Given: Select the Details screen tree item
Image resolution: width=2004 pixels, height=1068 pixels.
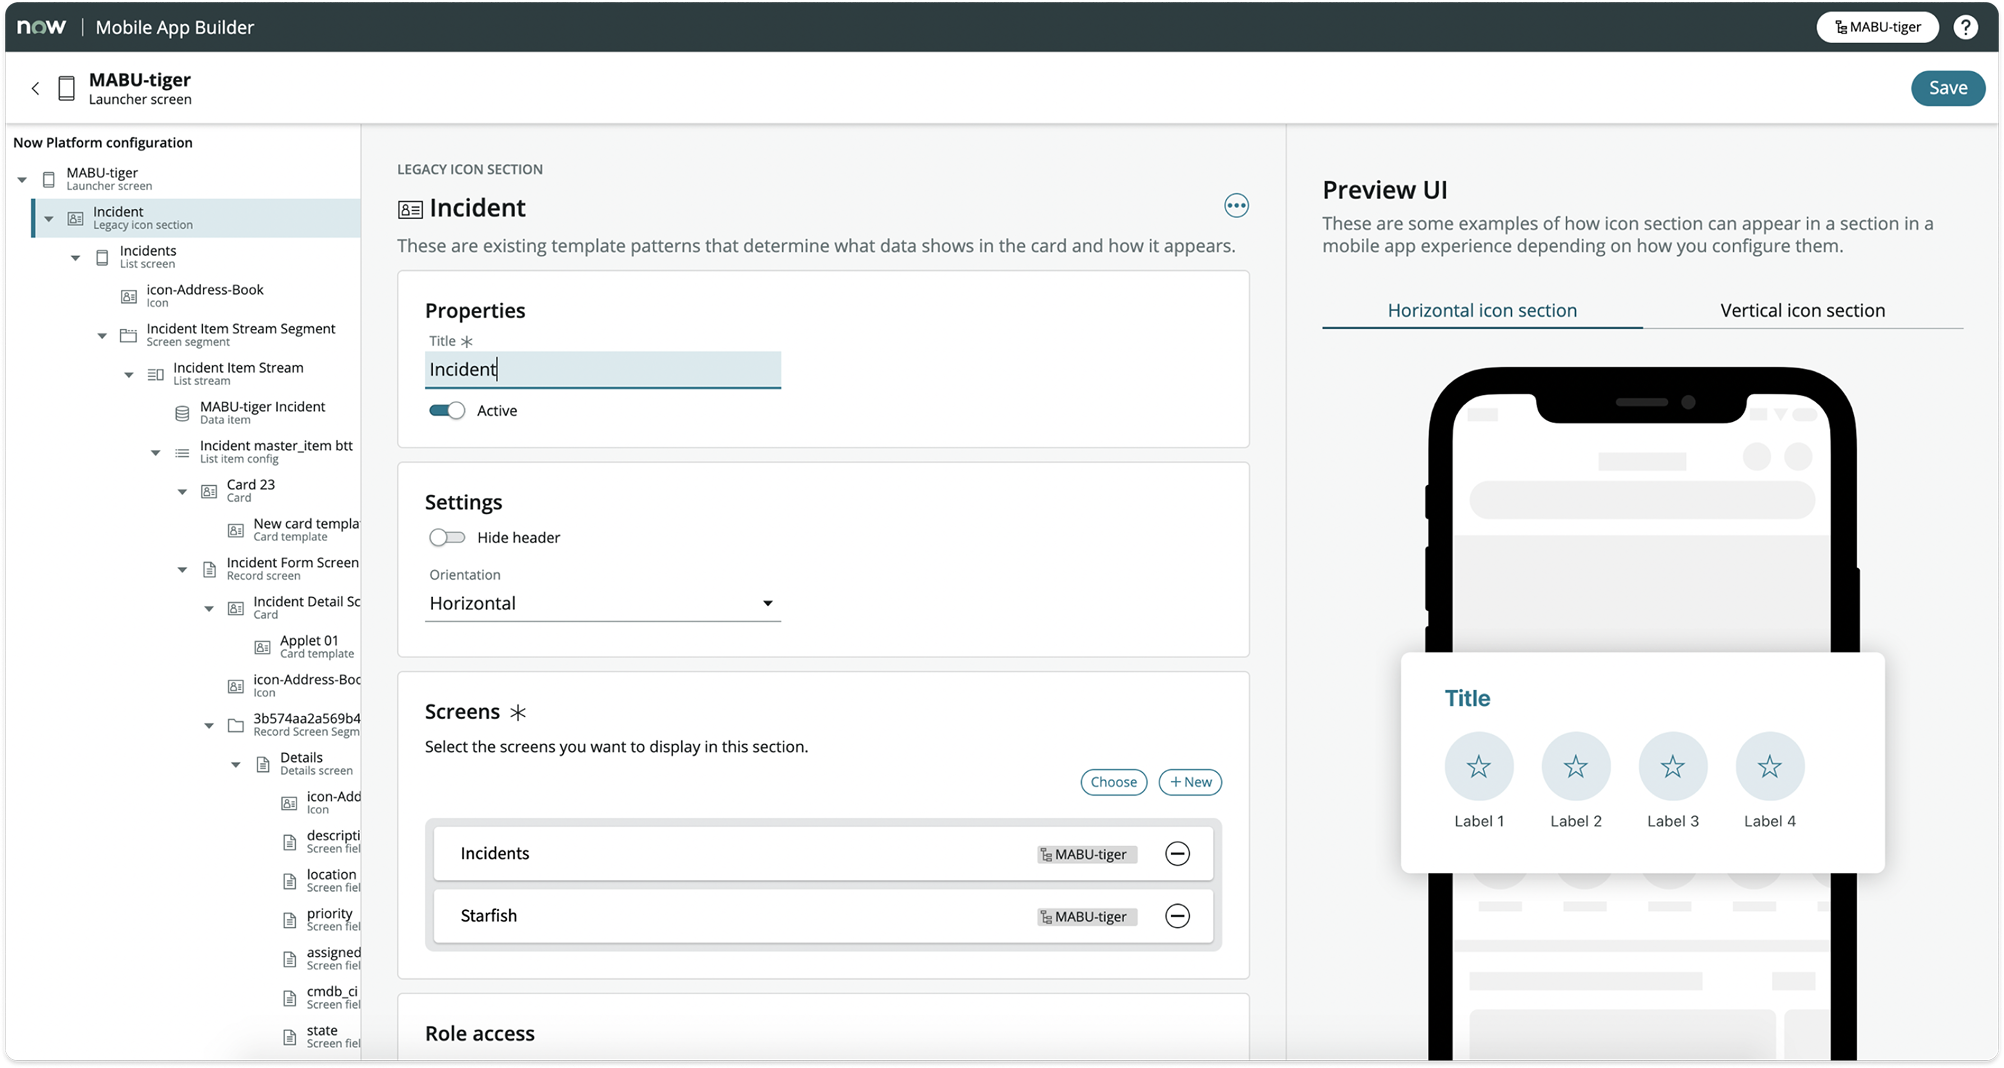Looking at the screenshot, I should (306, 764).
